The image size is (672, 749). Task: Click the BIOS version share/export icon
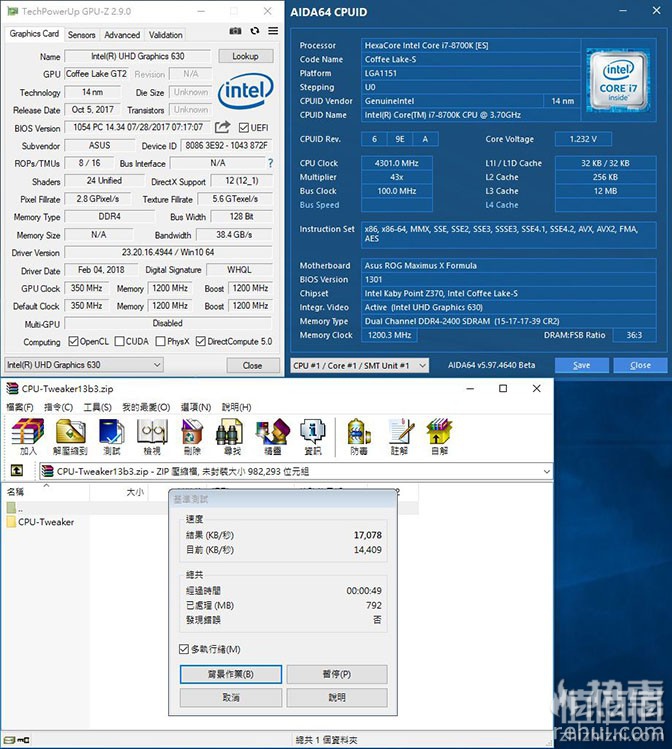click(x=223, y=127)
